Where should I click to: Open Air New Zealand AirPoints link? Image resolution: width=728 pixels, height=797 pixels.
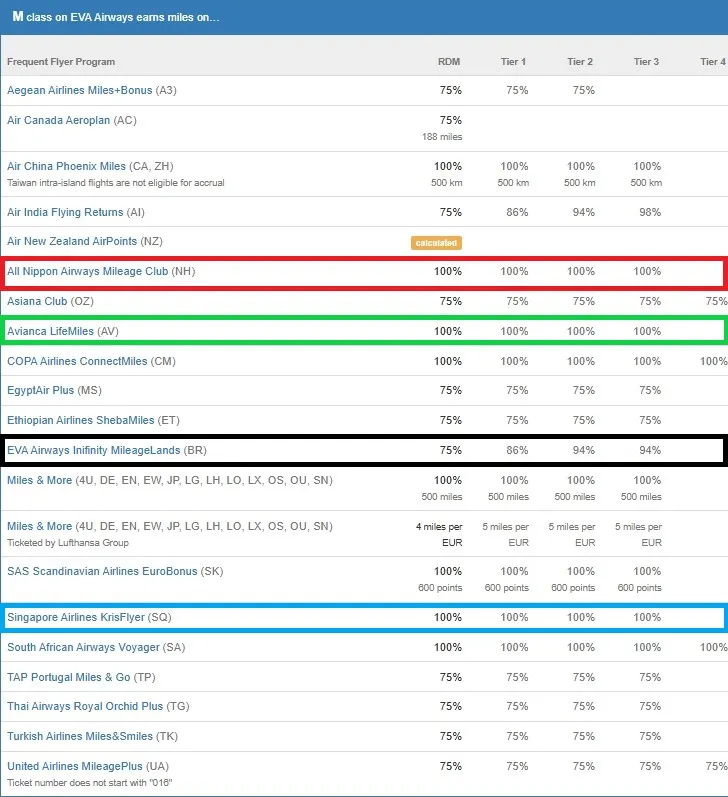[x=72, y=241]
